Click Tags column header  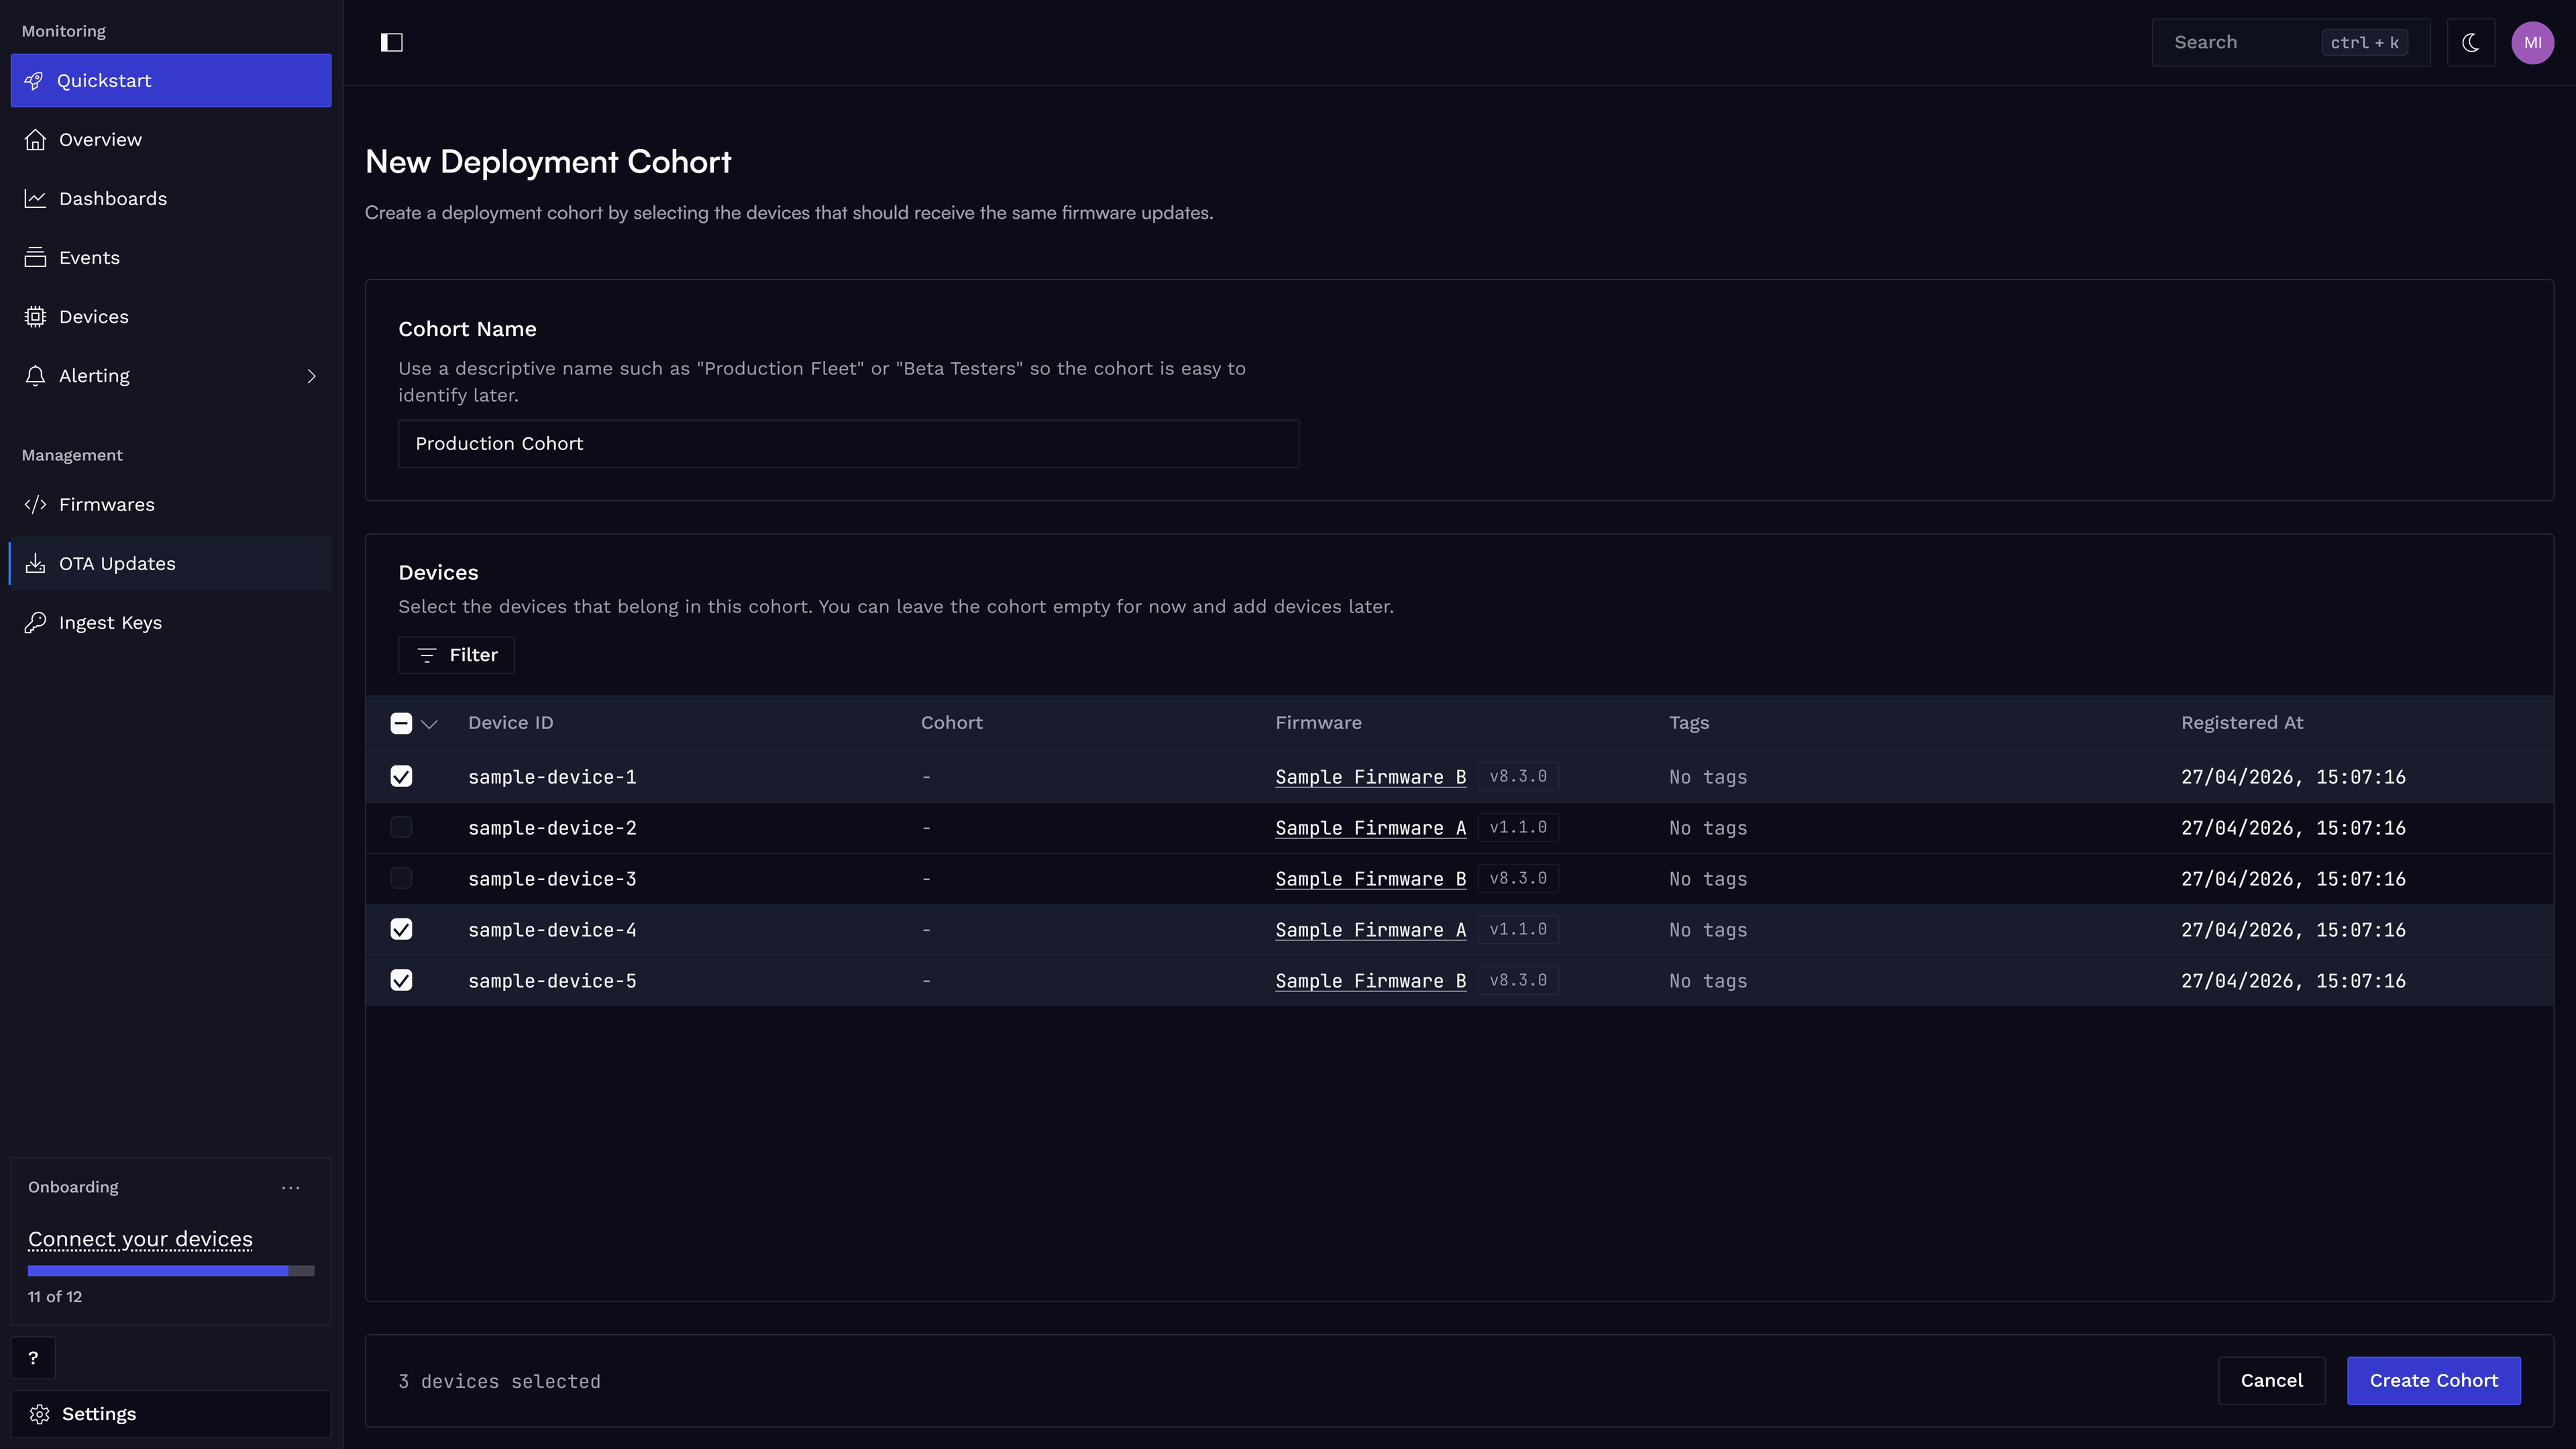point(1689,723)
